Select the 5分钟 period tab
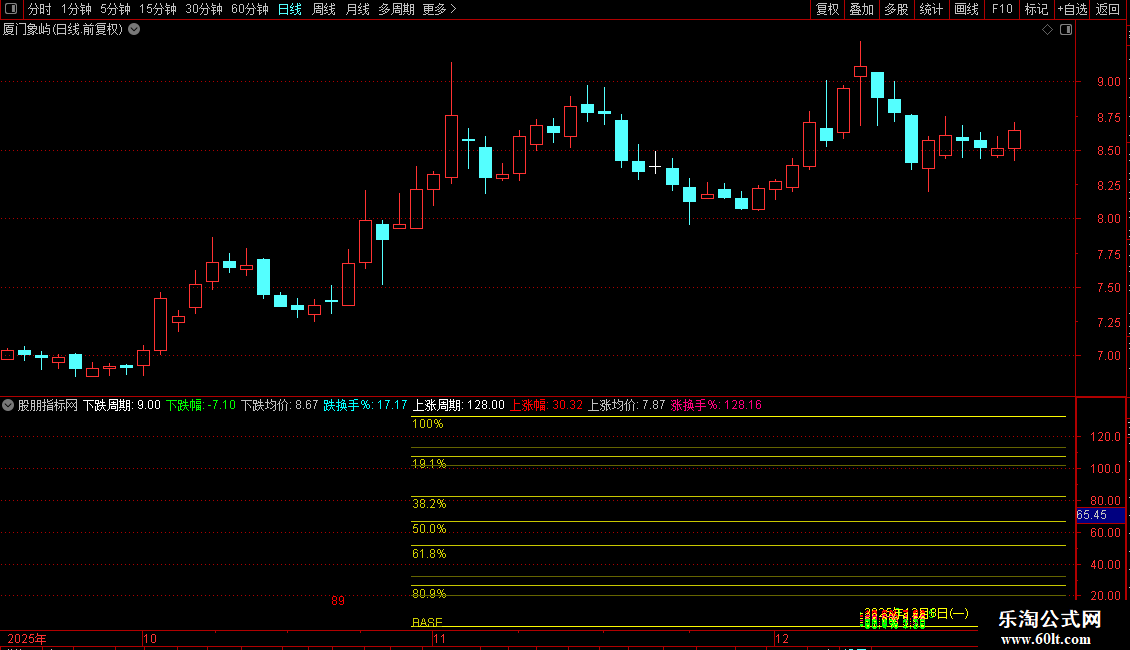This screenshot has width=1130, height=650. coord(115,9)
